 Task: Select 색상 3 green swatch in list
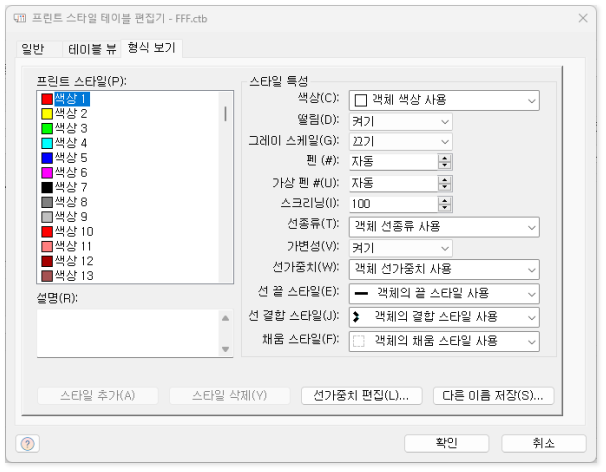coord(47,128)
